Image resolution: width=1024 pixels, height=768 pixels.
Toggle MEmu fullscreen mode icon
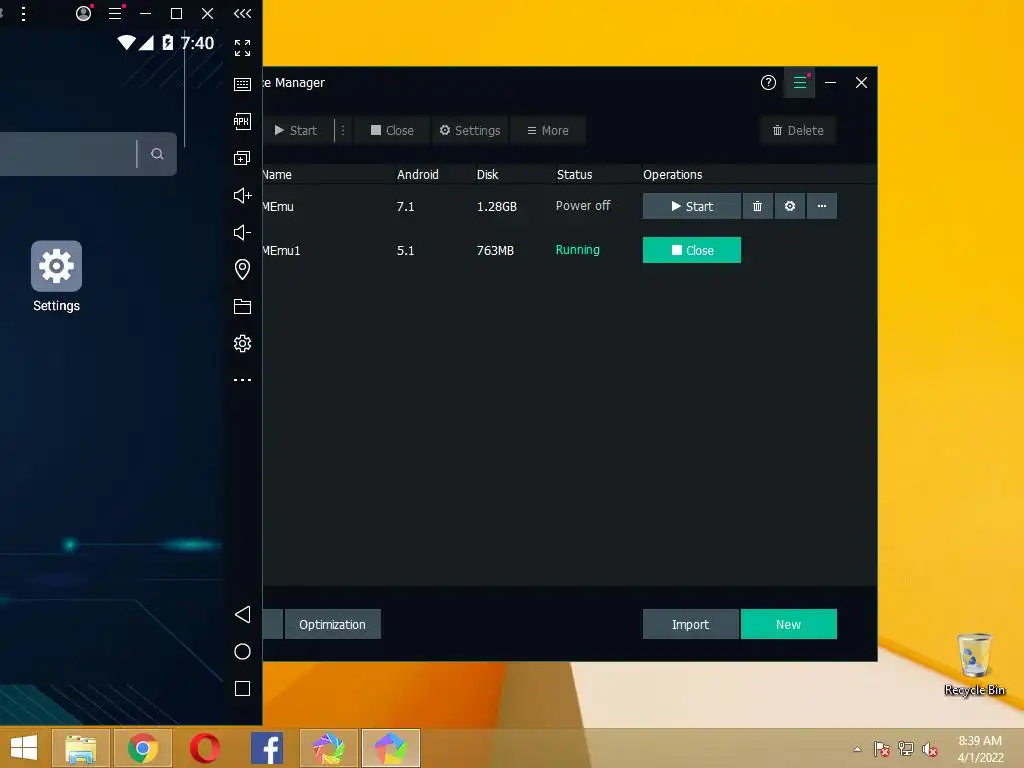242,48
